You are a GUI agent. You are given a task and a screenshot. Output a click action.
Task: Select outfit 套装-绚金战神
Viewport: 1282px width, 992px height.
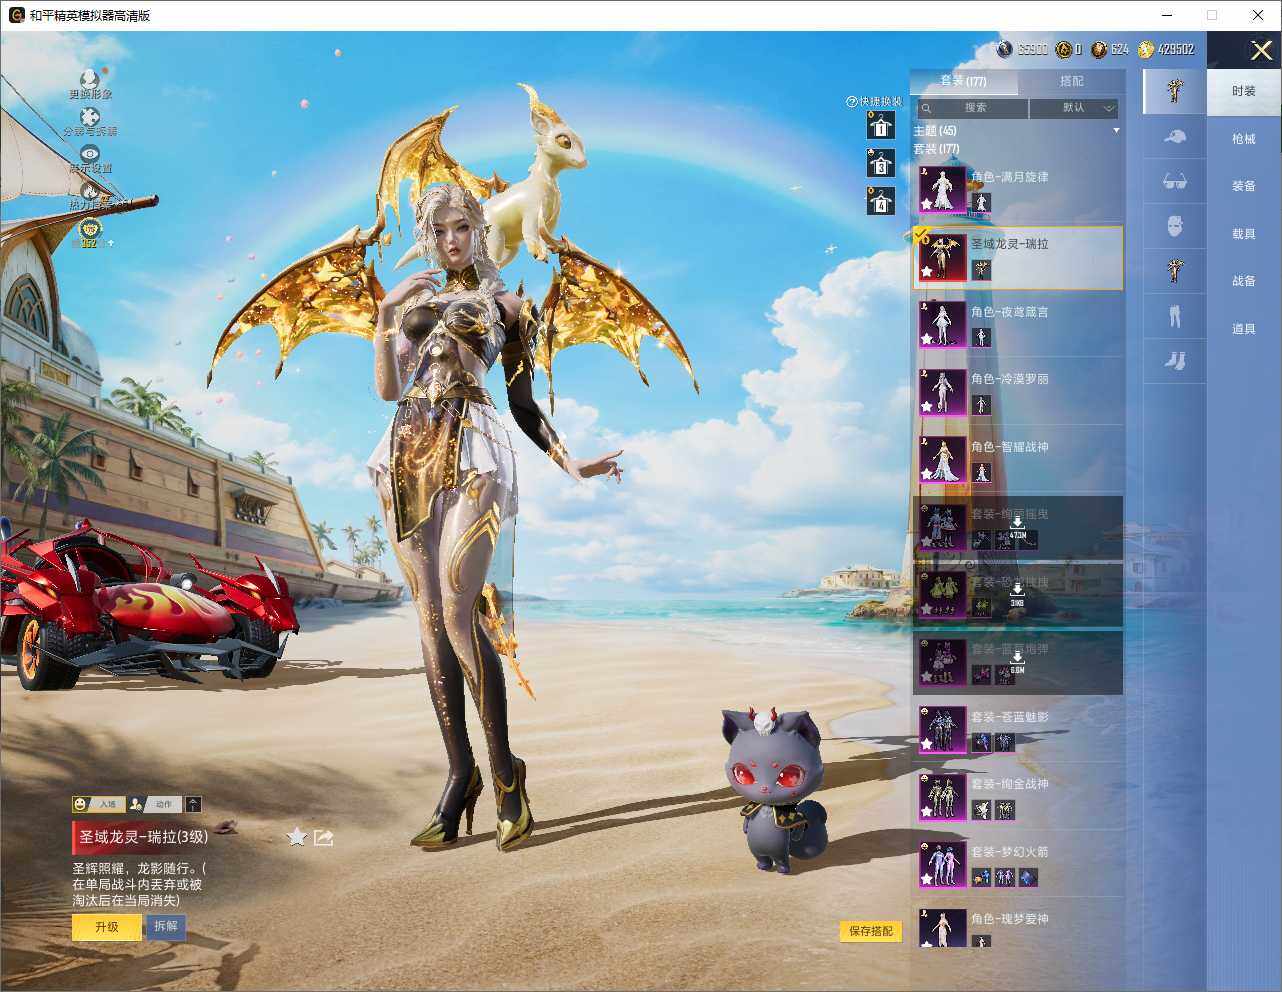pyautogui.click(x=1017, y=796)
